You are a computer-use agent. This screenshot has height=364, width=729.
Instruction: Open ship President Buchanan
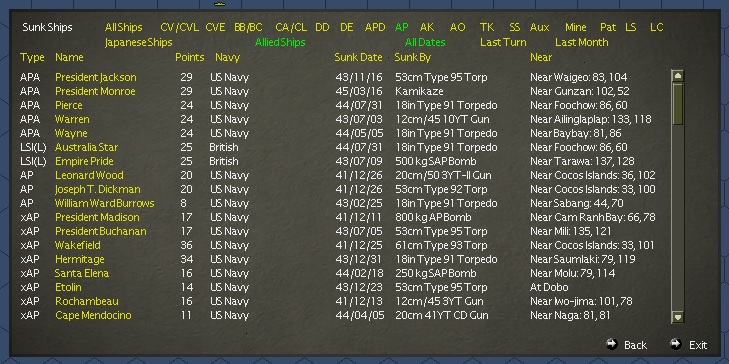tap(101, 231)
